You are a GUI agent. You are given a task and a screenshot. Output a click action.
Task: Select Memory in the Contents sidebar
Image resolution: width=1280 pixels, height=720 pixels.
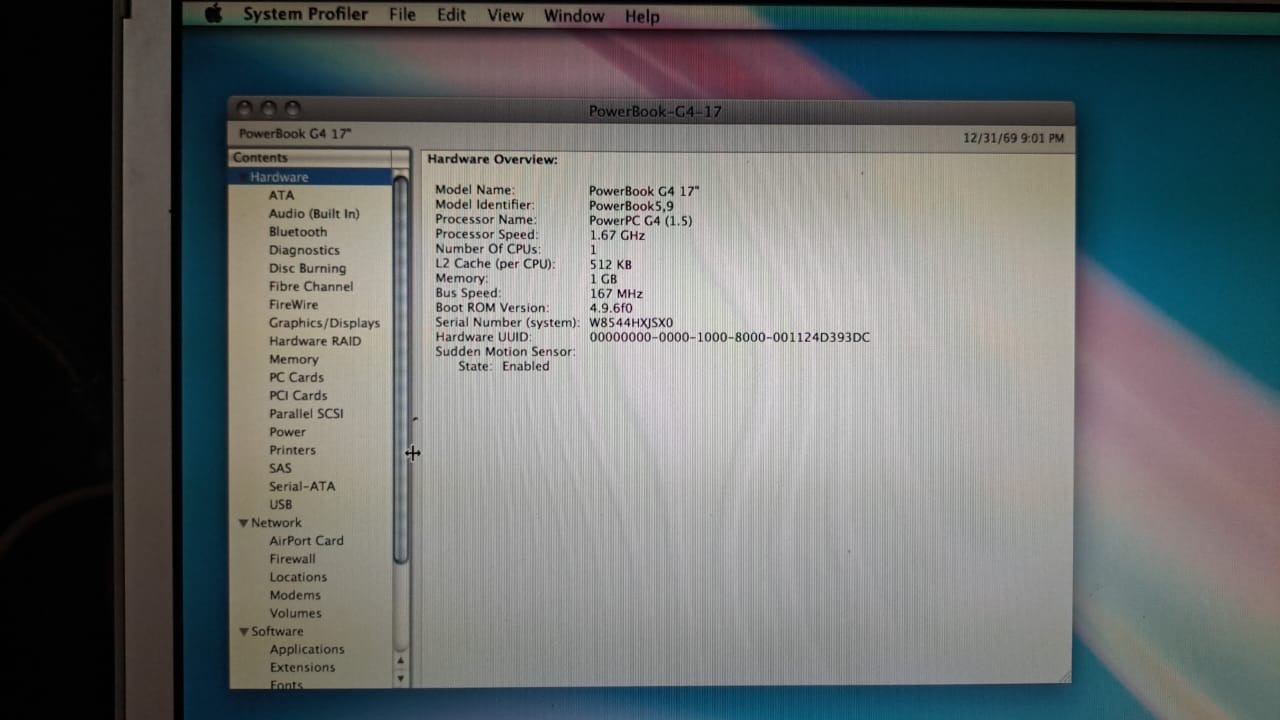[x=293, y=359]
